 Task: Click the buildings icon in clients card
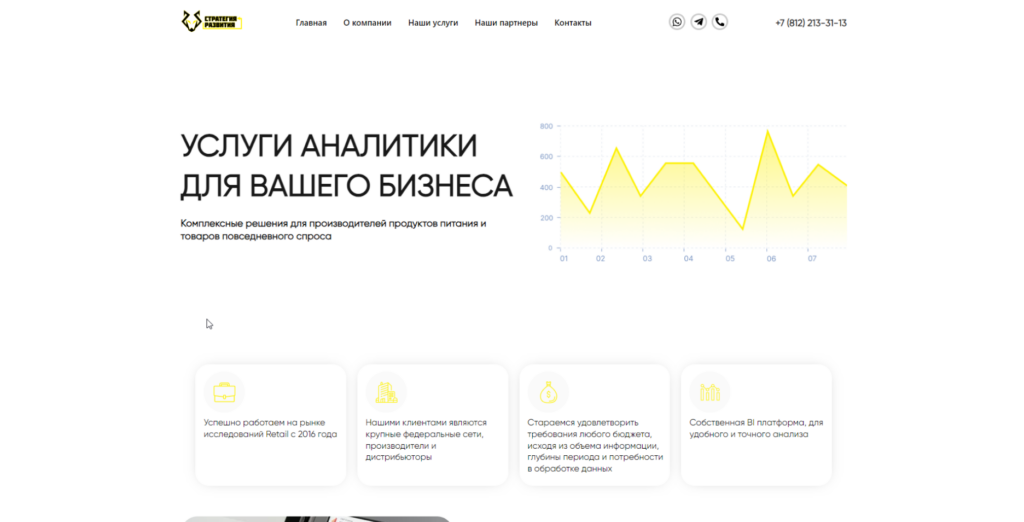point(386,392)
